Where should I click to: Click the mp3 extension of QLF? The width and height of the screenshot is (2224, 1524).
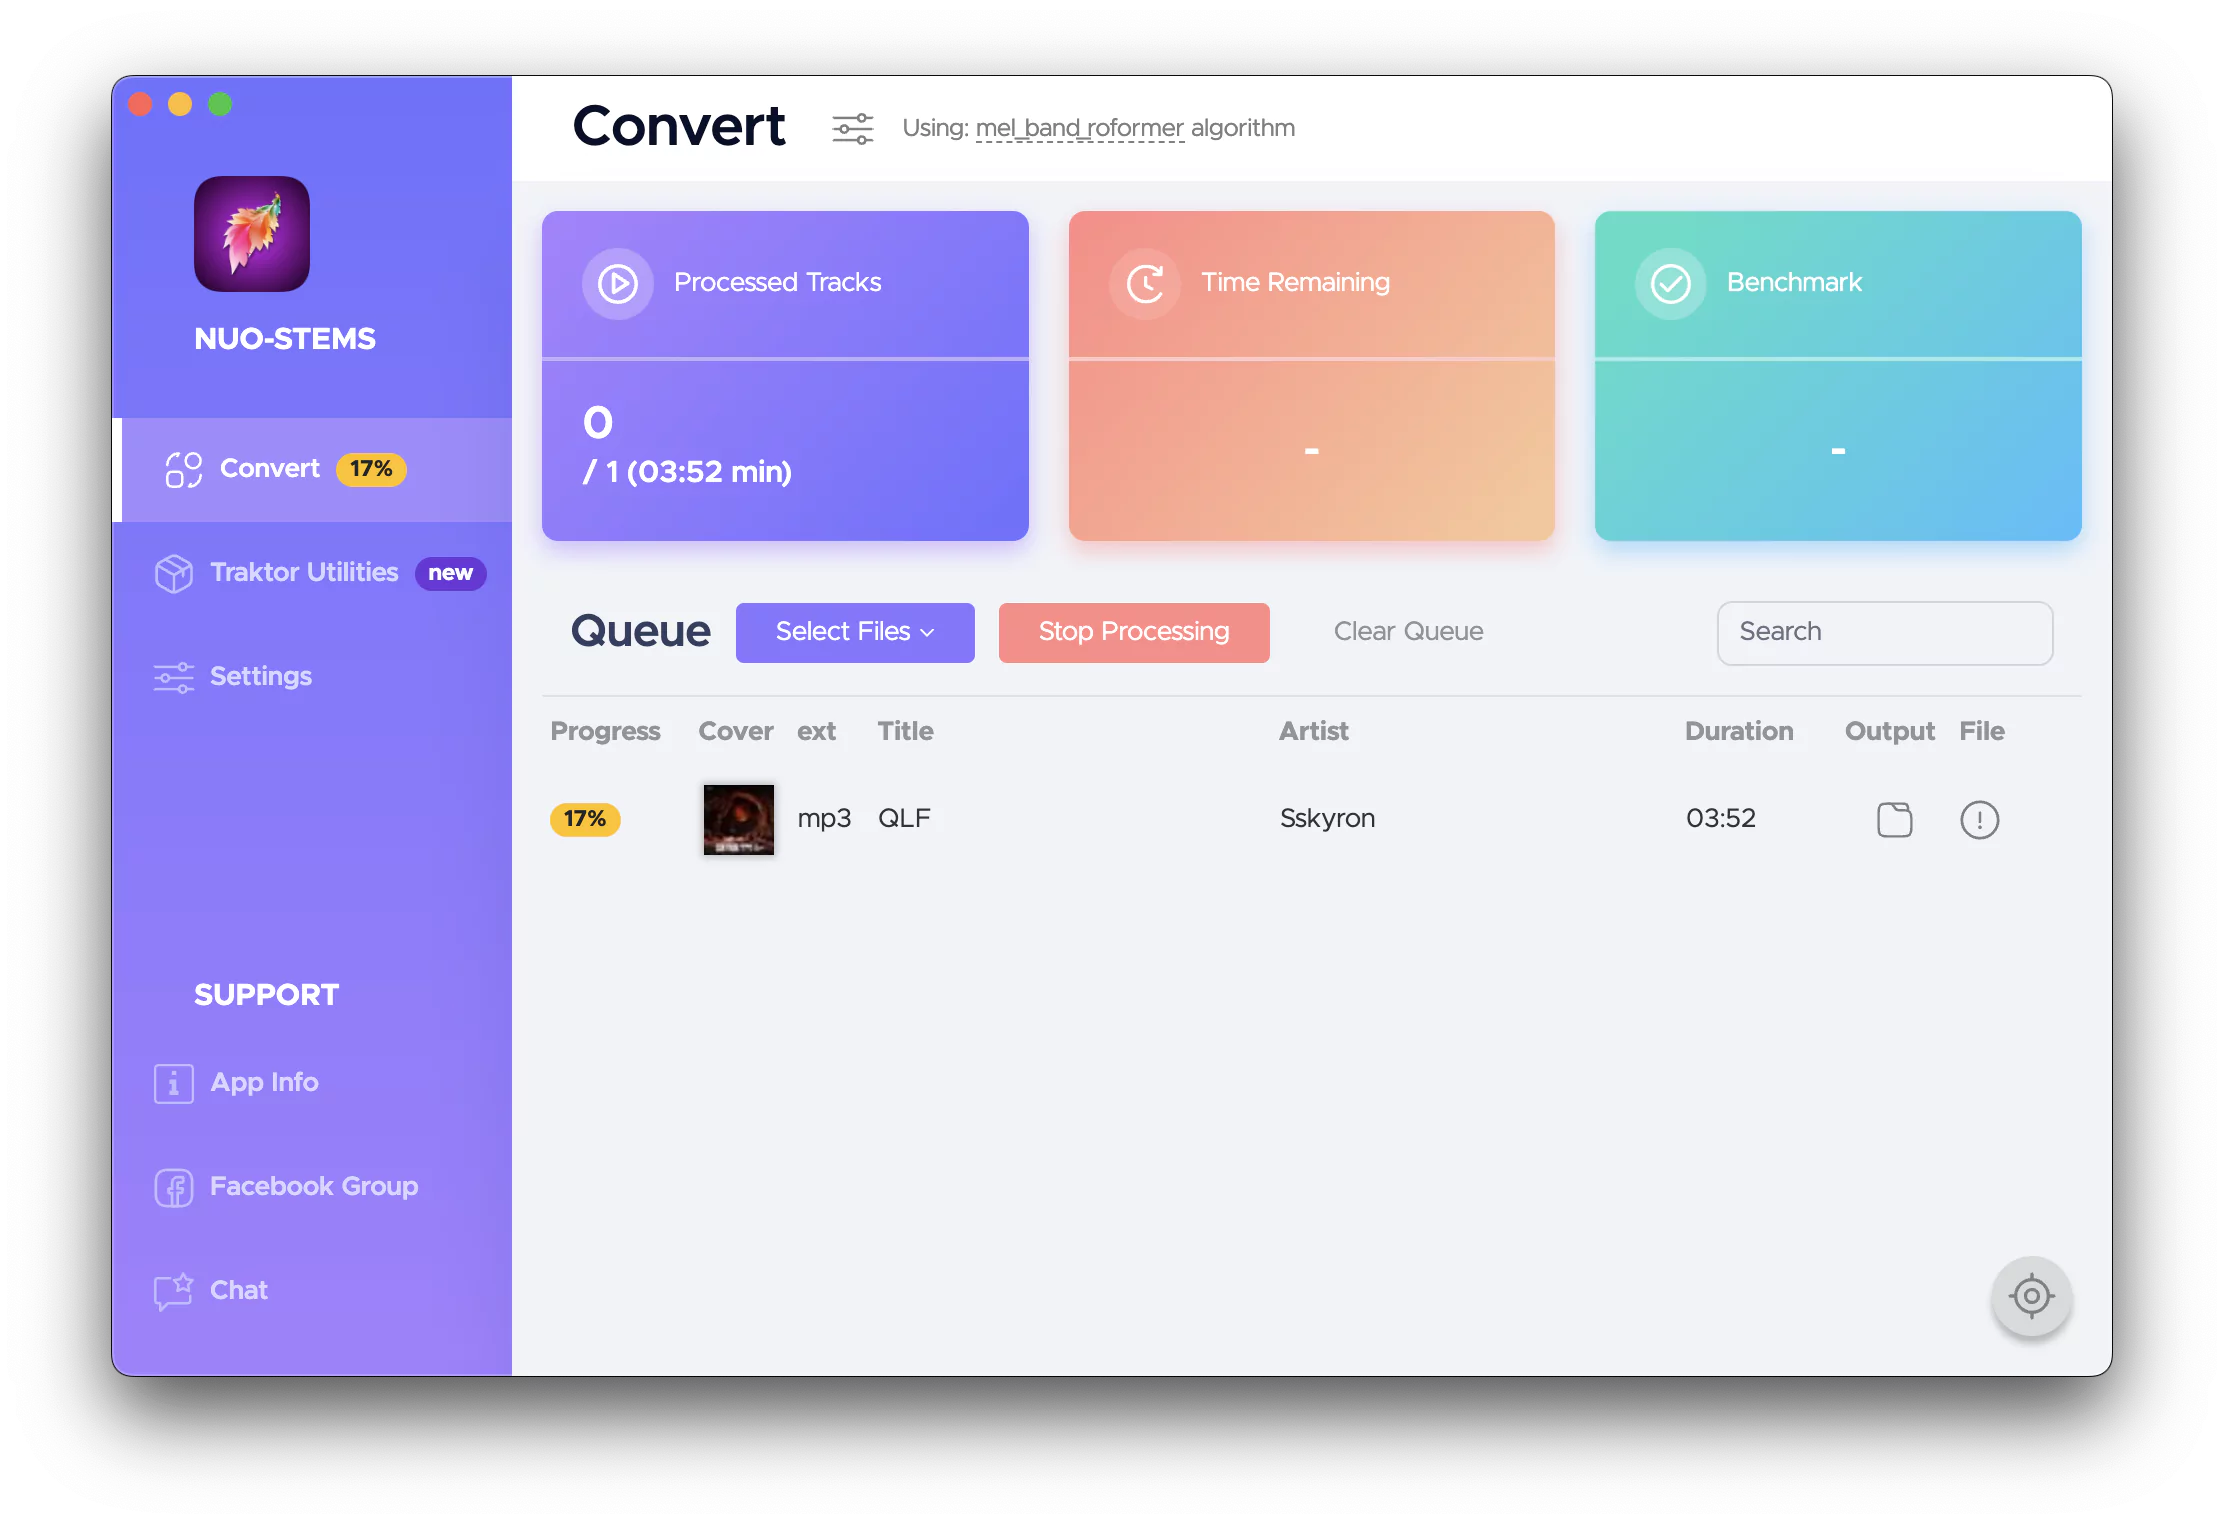coord(824,819)
